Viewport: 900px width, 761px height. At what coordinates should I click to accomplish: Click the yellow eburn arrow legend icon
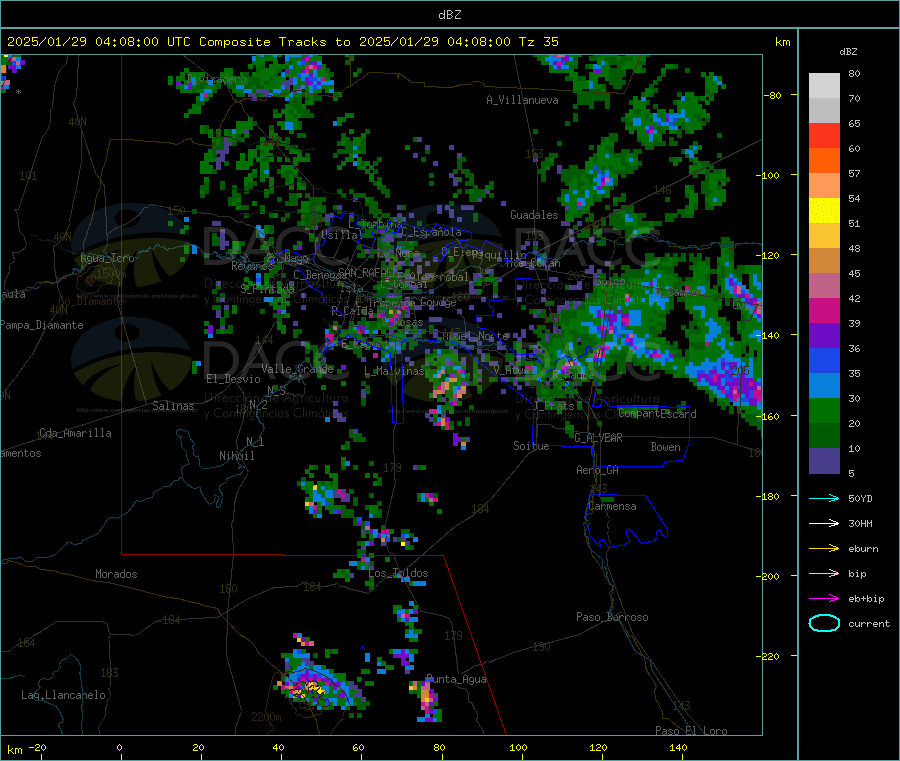[x=824, y=549]
